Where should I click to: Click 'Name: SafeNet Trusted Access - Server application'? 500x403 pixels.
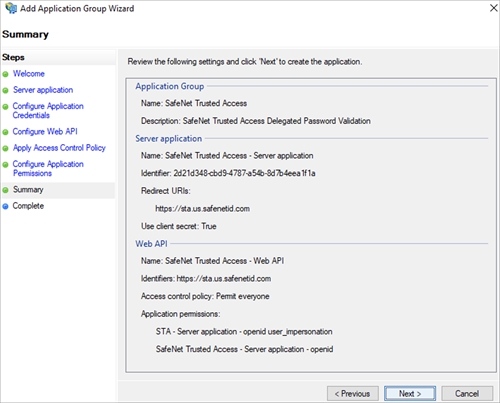coord(227,156)
